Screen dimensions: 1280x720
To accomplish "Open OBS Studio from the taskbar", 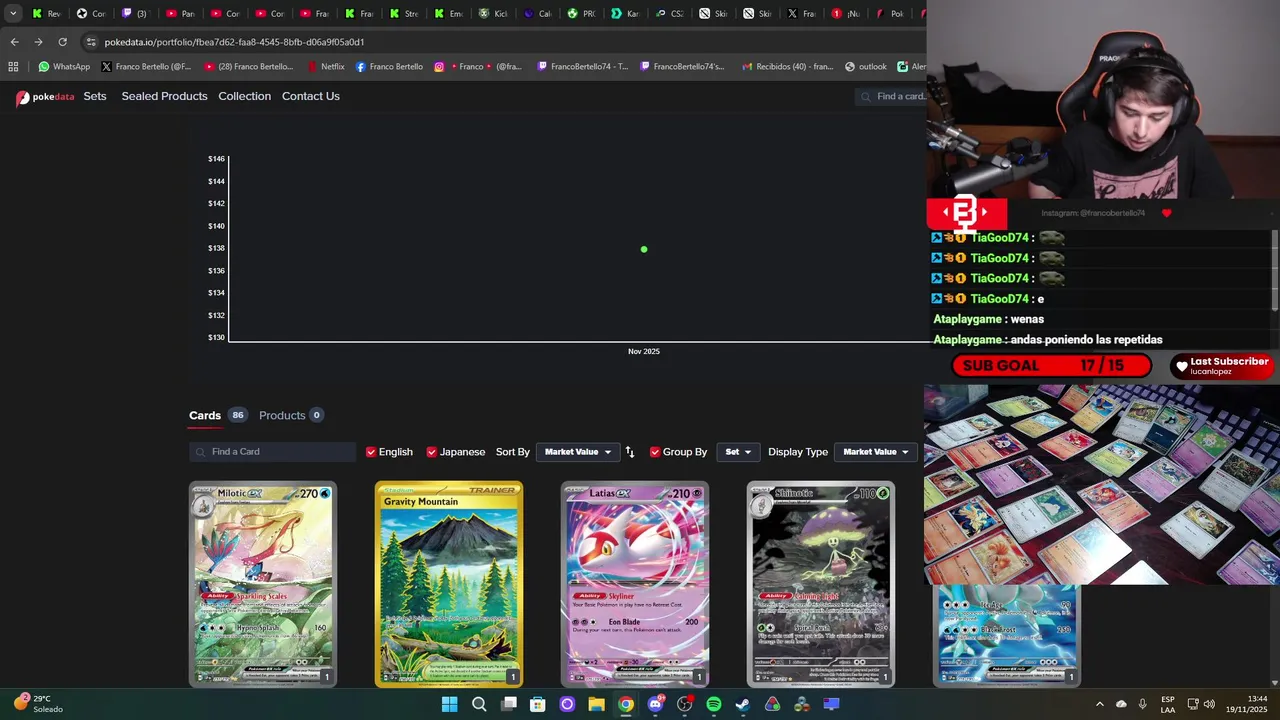I will coord(685,704).
